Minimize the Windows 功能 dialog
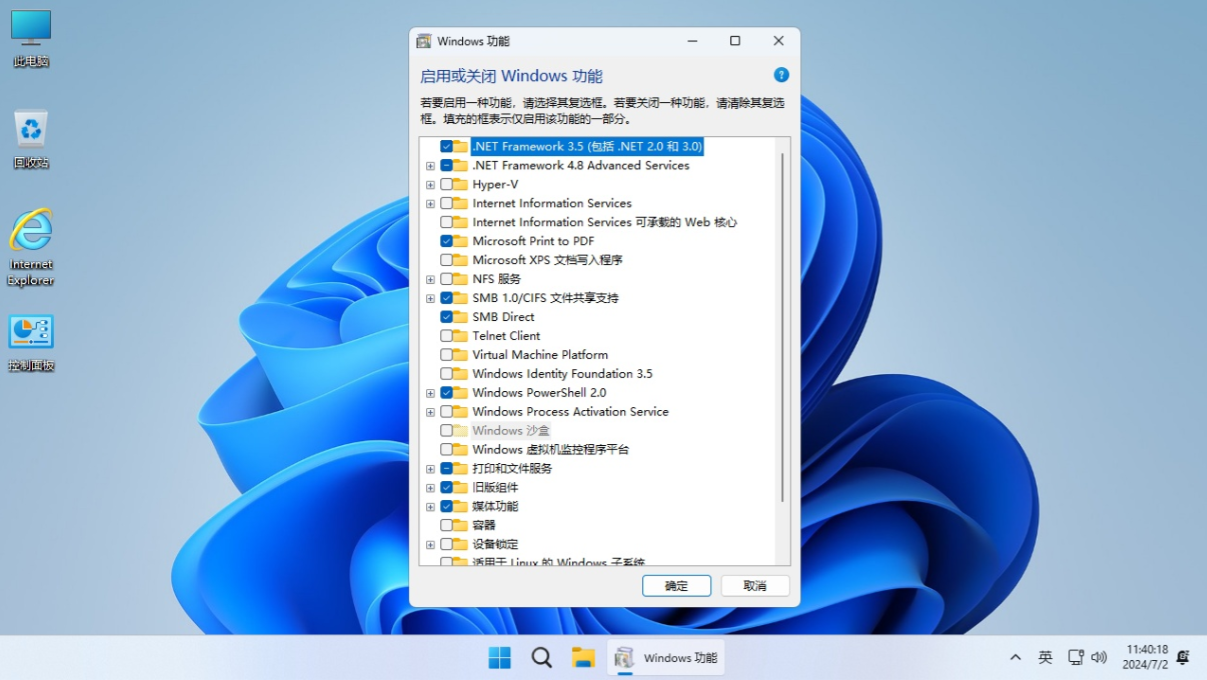Image resolution: width=1207 pixels, height=680 pixels. [692, 41]
